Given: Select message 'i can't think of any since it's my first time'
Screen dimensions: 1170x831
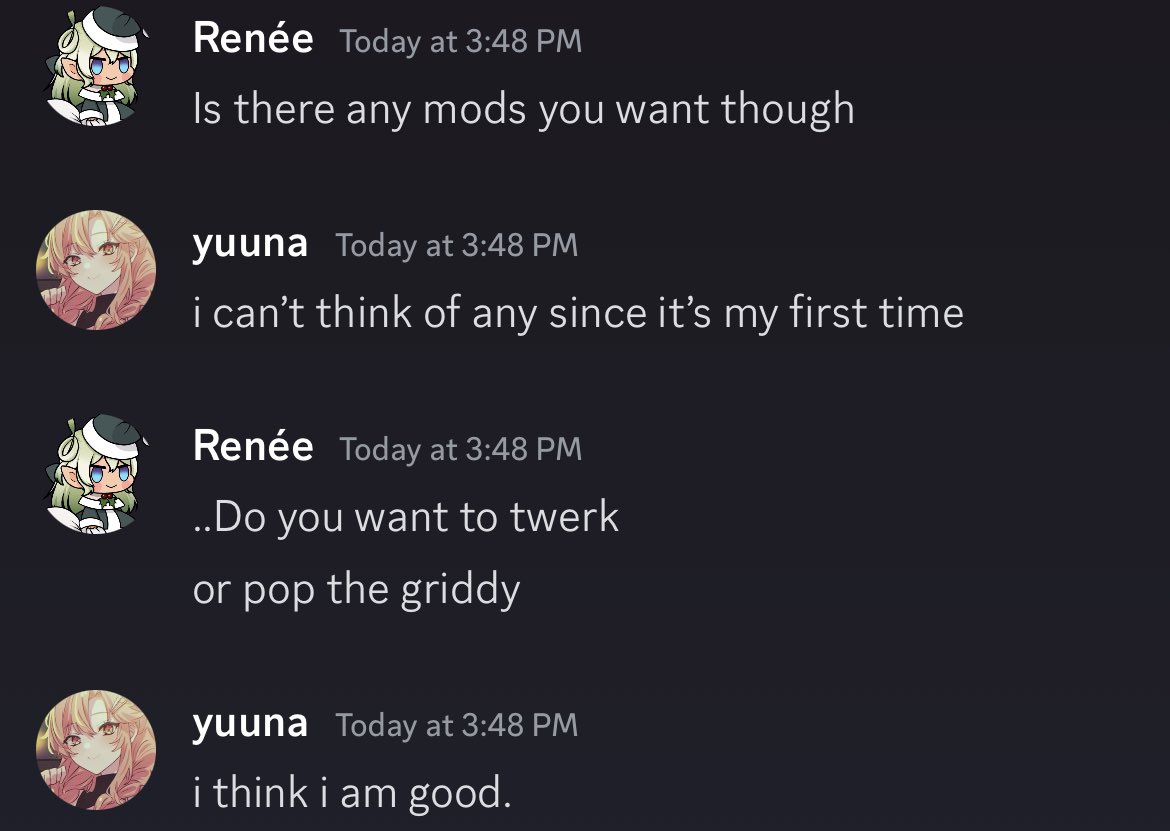Looking at the screenshot, I should coord(578,314).
